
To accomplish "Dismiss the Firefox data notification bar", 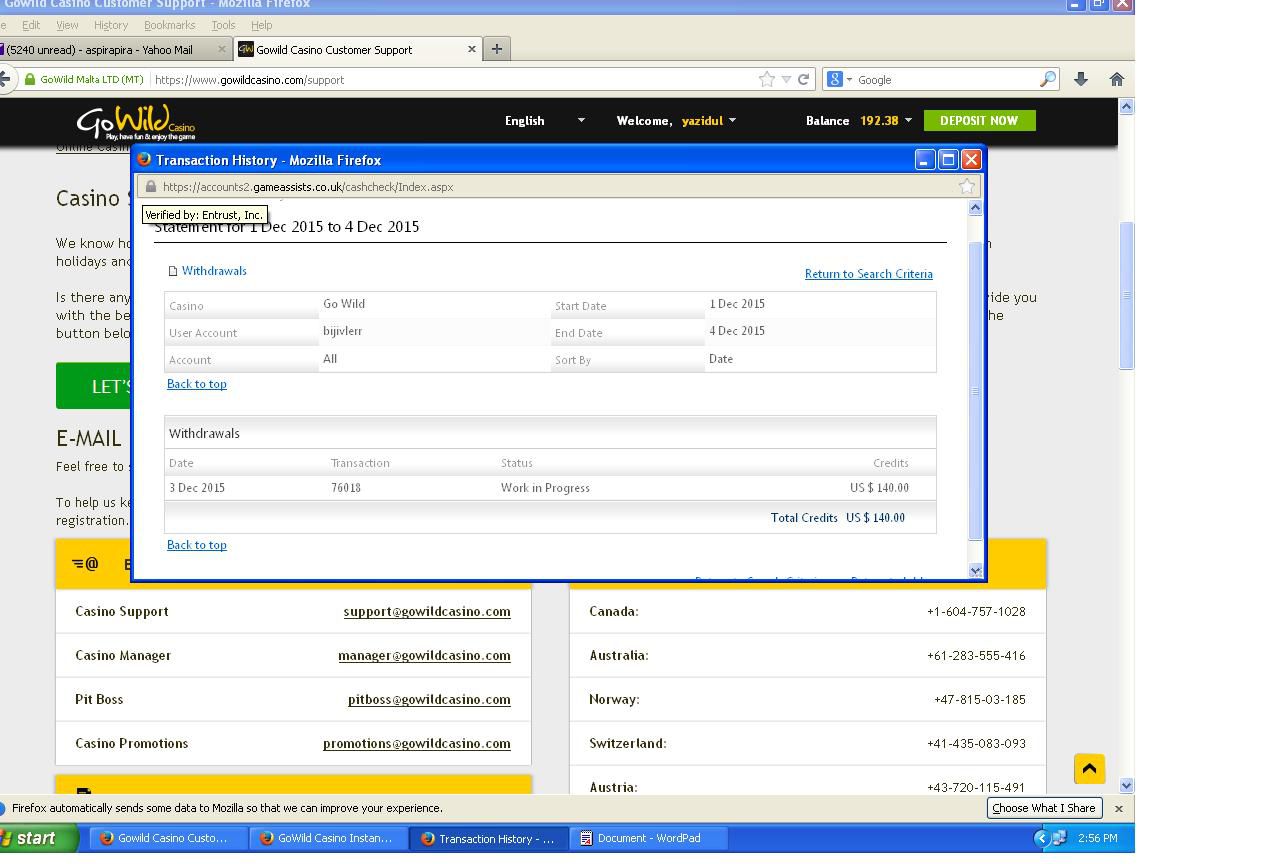I will [x=1119, y=808].
